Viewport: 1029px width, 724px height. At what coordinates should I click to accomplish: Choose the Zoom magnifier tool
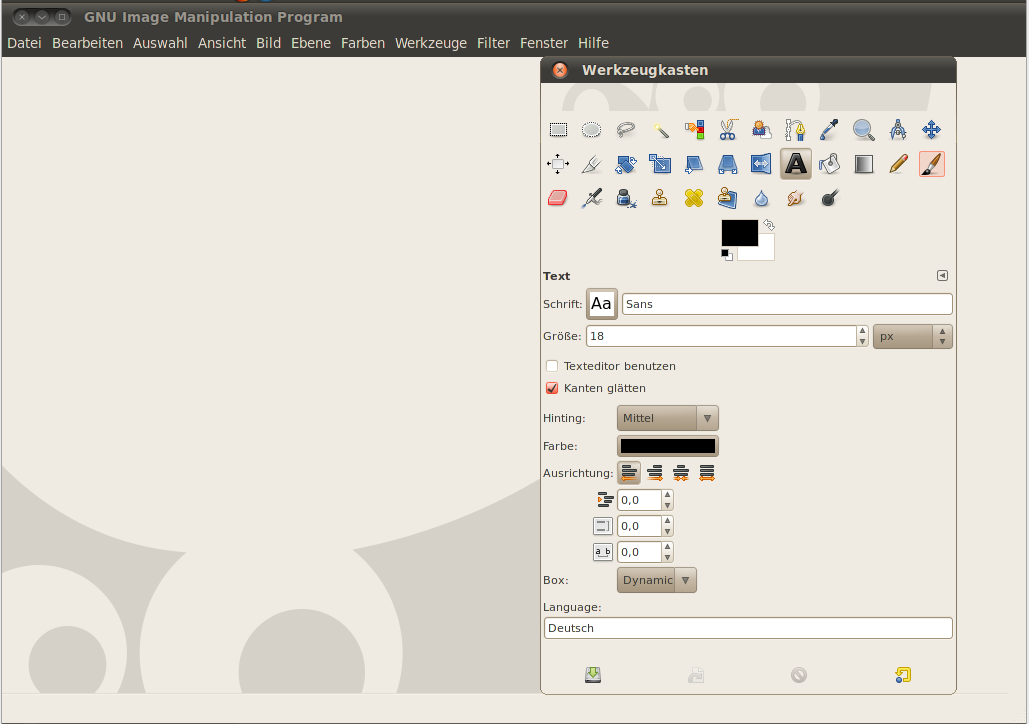[863, 129]
